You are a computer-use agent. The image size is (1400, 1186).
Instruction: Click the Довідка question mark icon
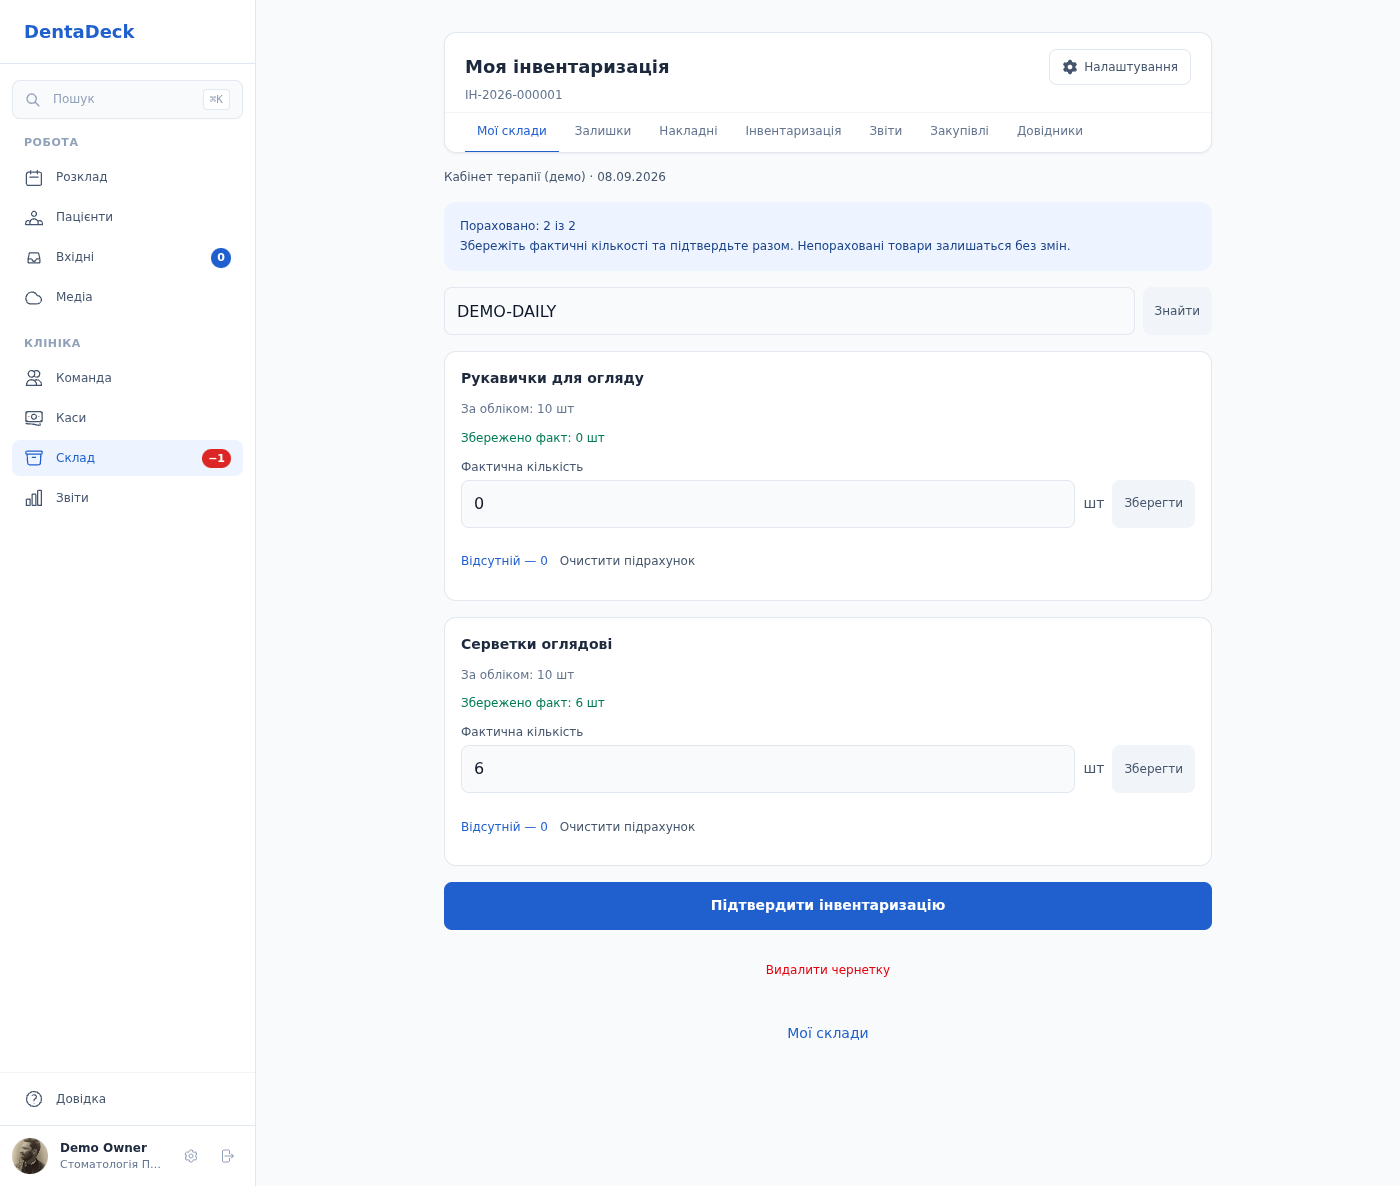pyautogui.click(x=34, y=1099)
